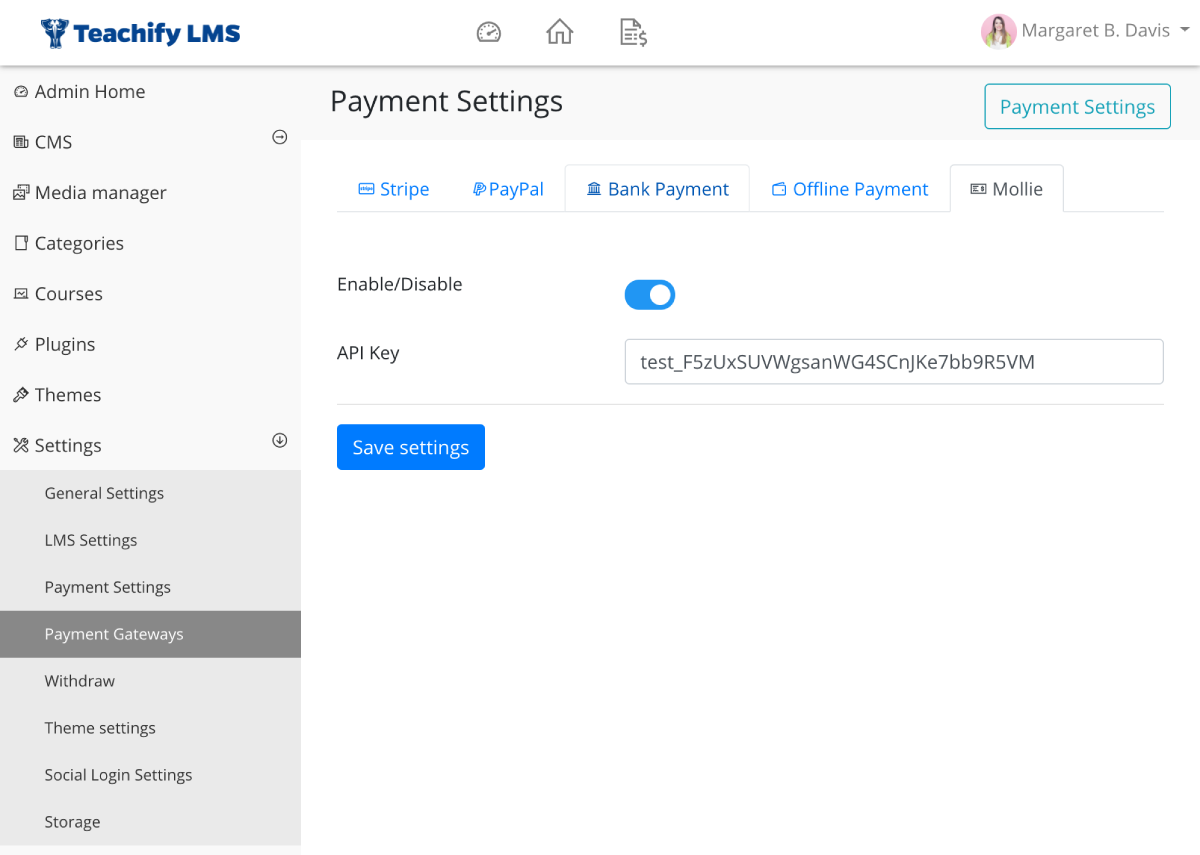Click the outlined Payment Settings button at top right
Image resolution: width=1200 pixels, height=855 pixels.
[1077, 107]
